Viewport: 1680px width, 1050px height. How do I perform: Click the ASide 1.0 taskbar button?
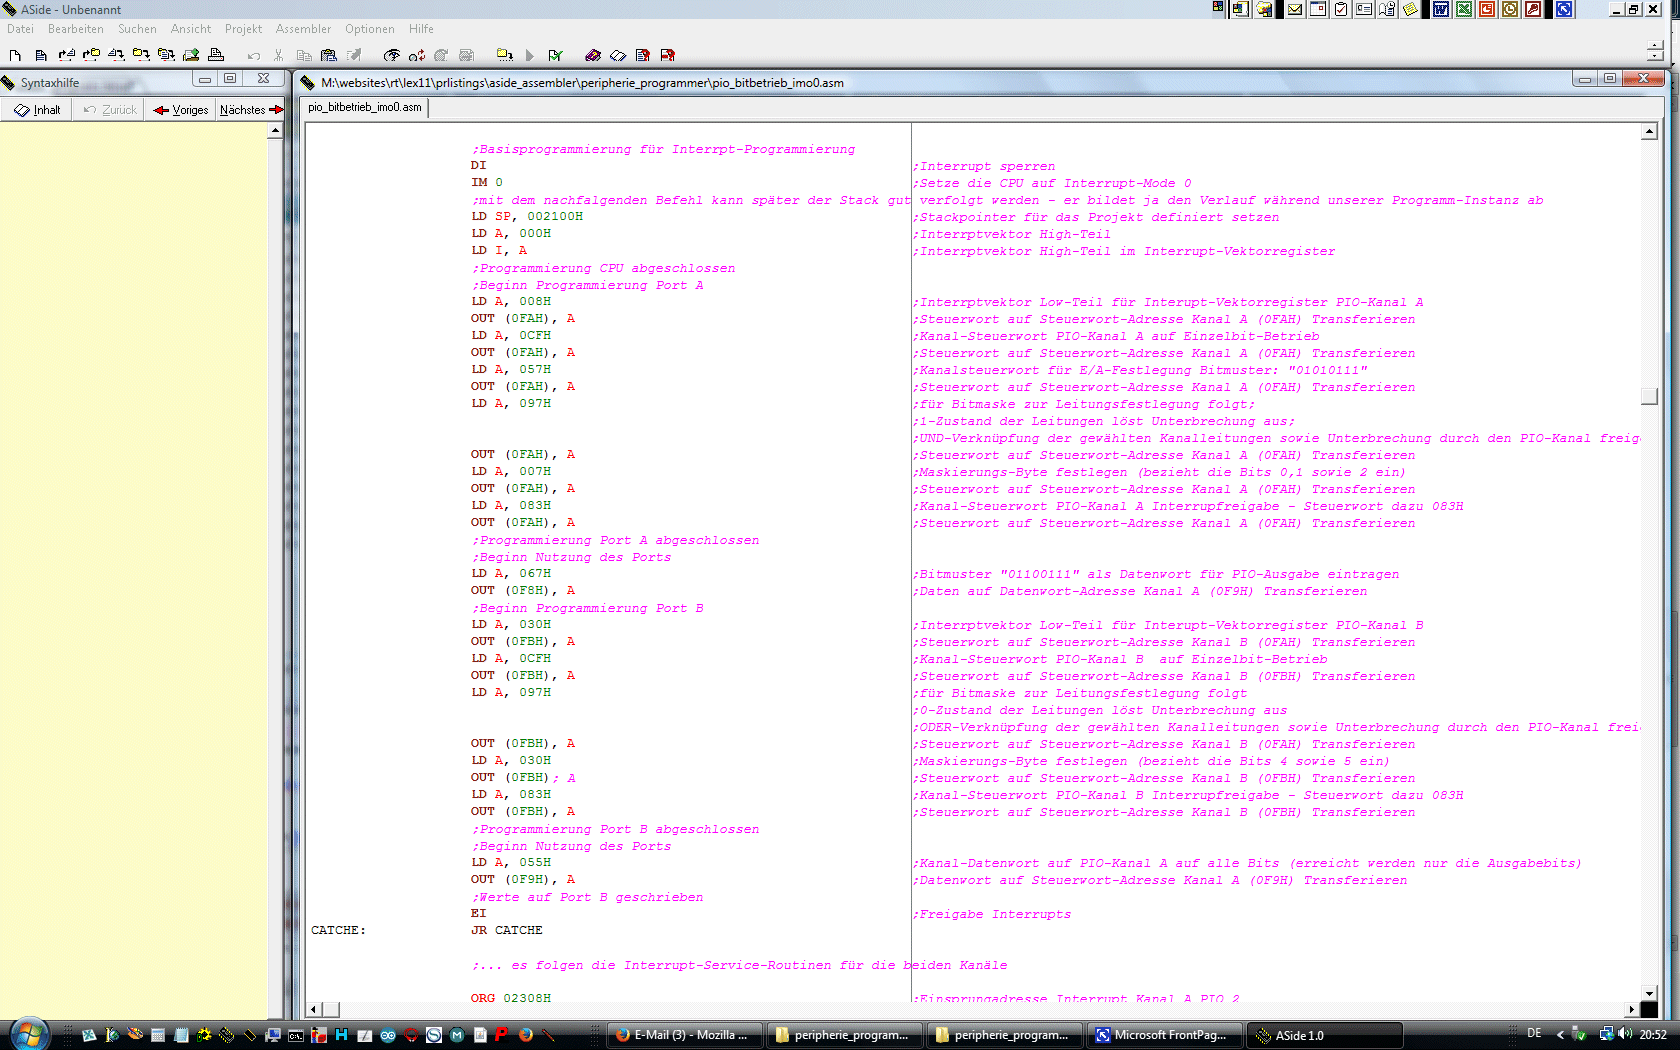point(1325,1035)
